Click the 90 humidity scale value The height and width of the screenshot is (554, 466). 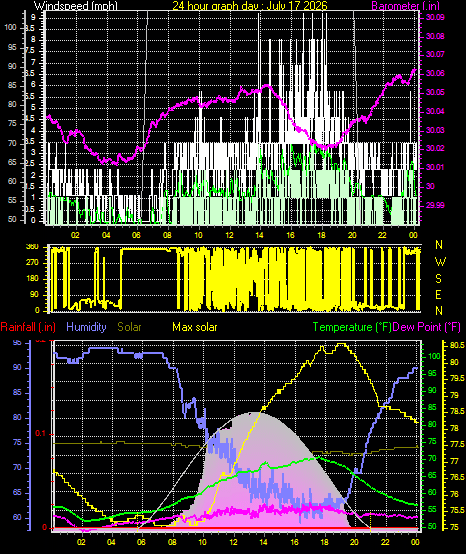17,367
